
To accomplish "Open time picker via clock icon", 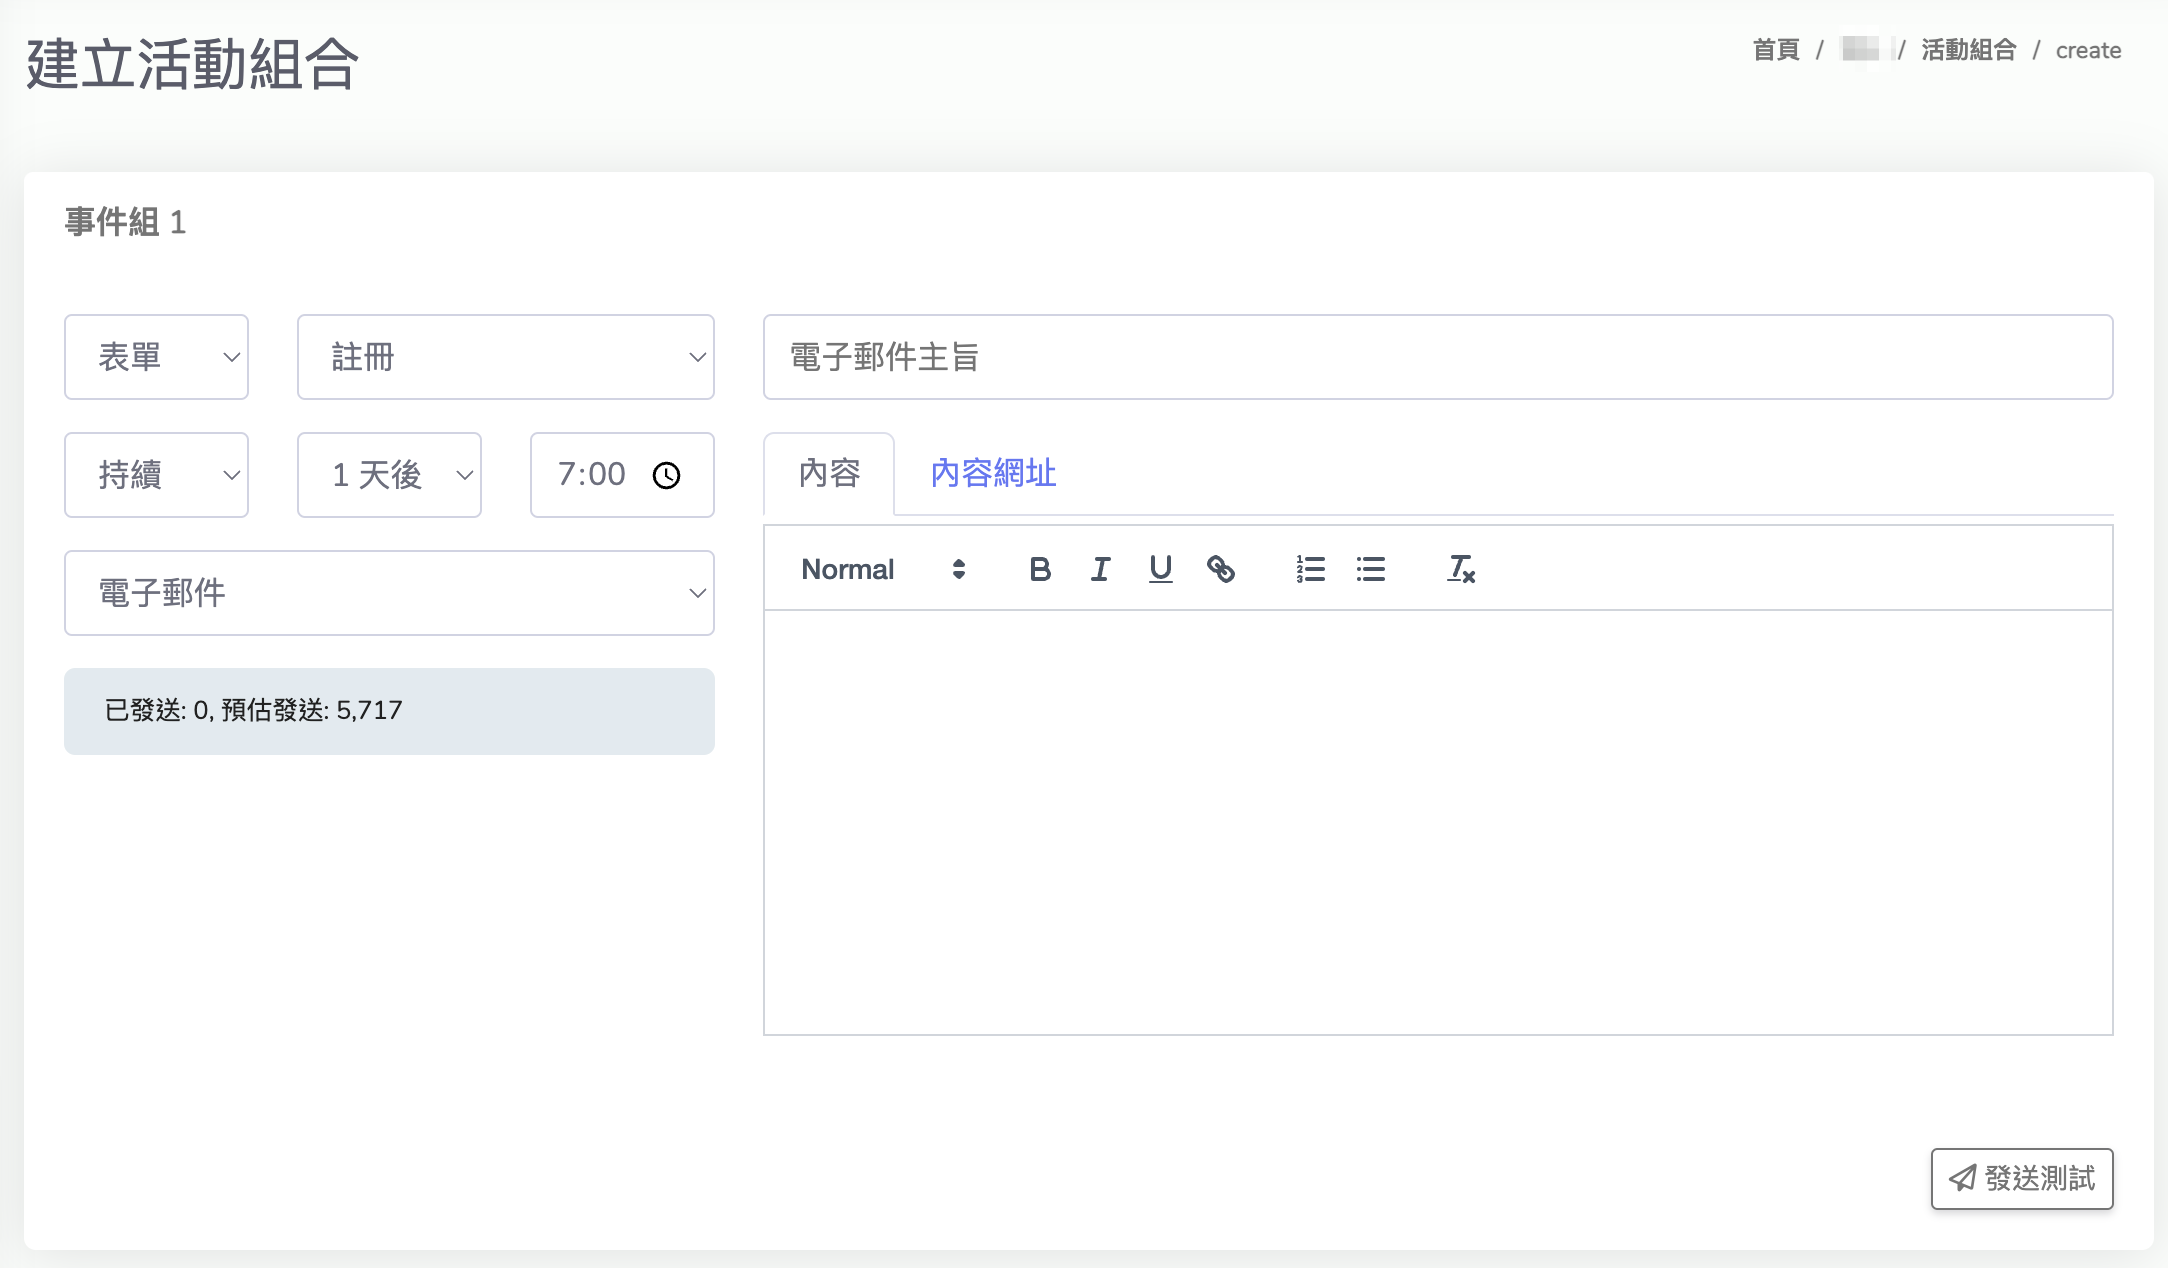I will 666,475.
